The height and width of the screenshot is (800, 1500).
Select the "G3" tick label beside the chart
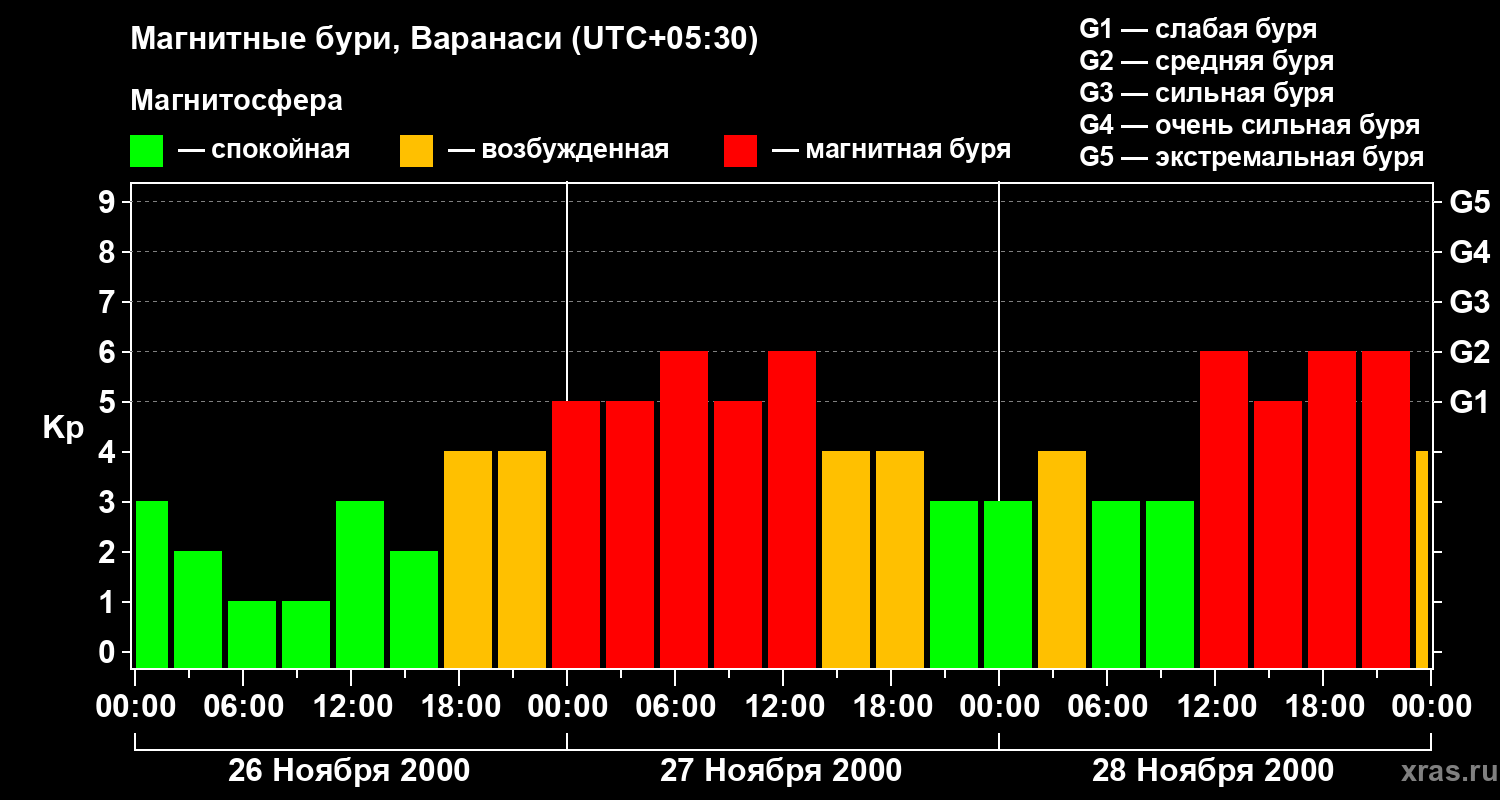point(1469,302)
